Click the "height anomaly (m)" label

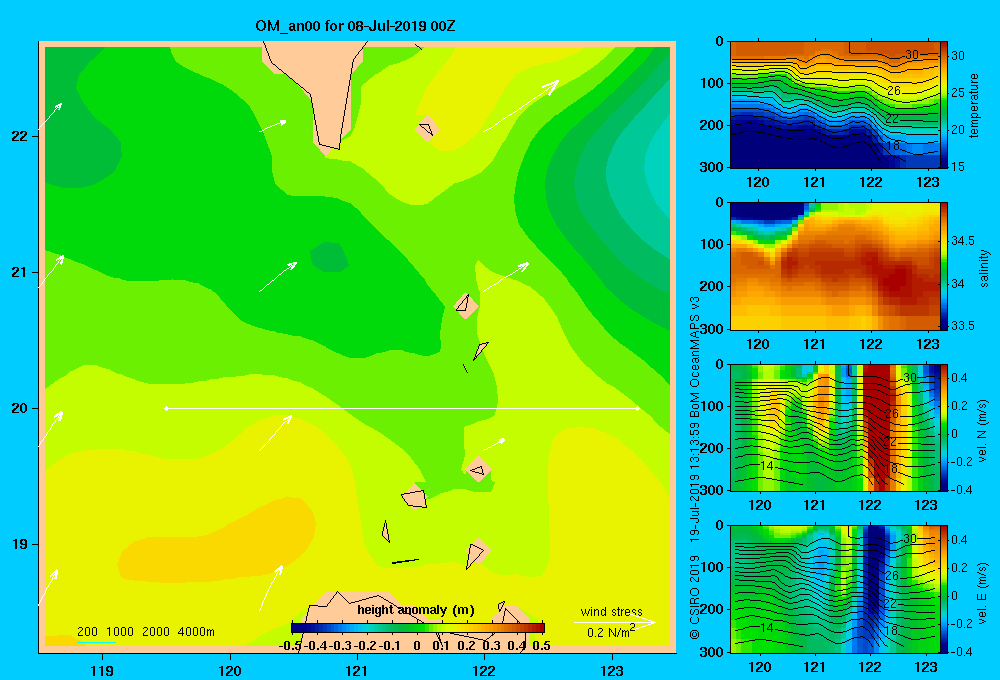pos(416,610)
